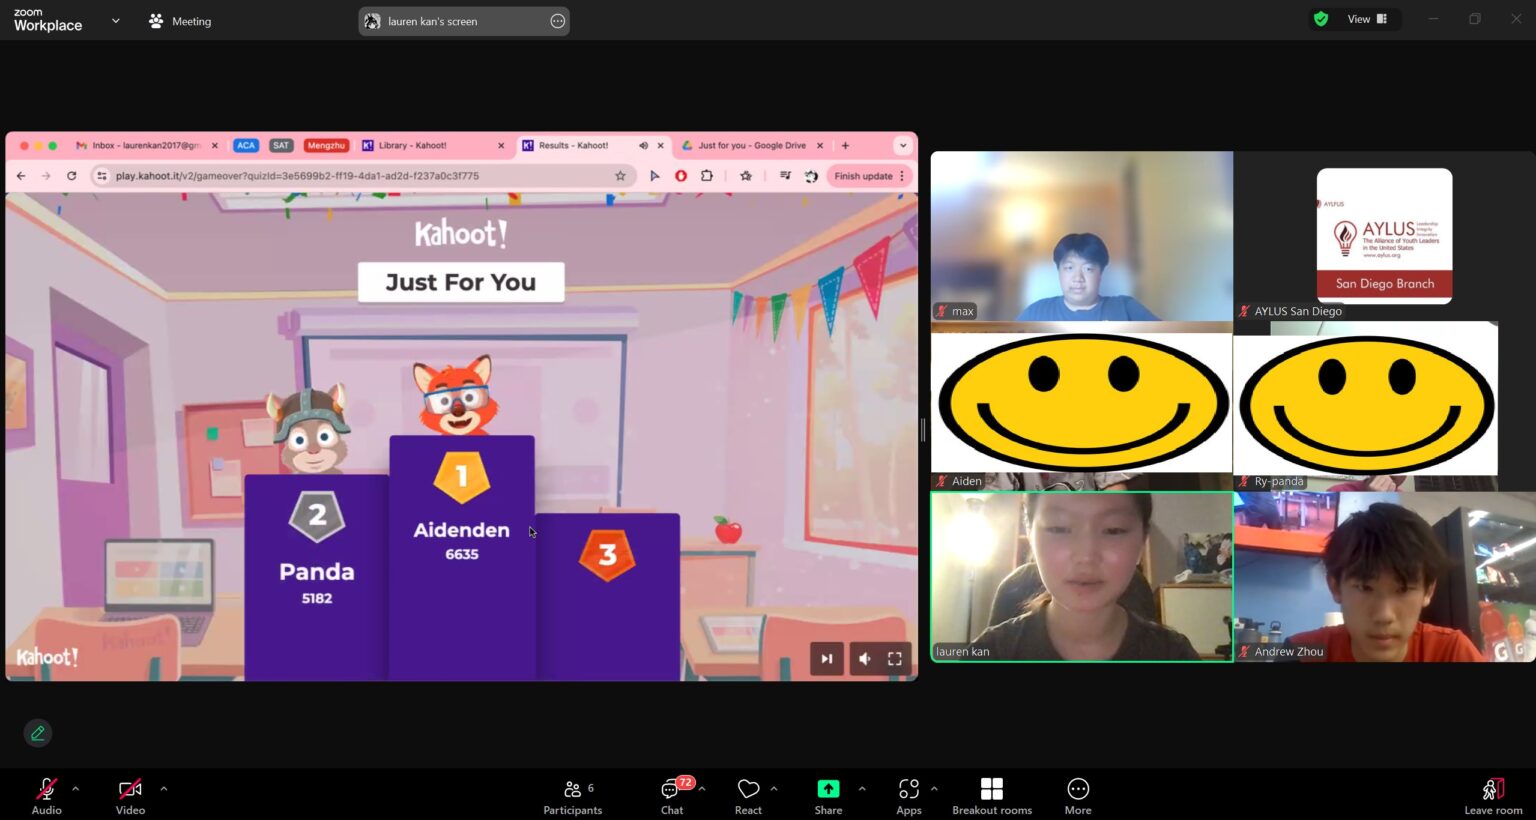
Task: Click Finish update button
Action: click(869, 176)
